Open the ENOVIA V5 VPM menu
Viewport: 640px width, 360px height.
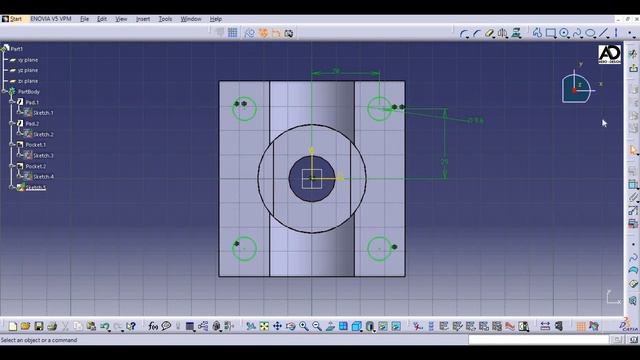point(51,19)
